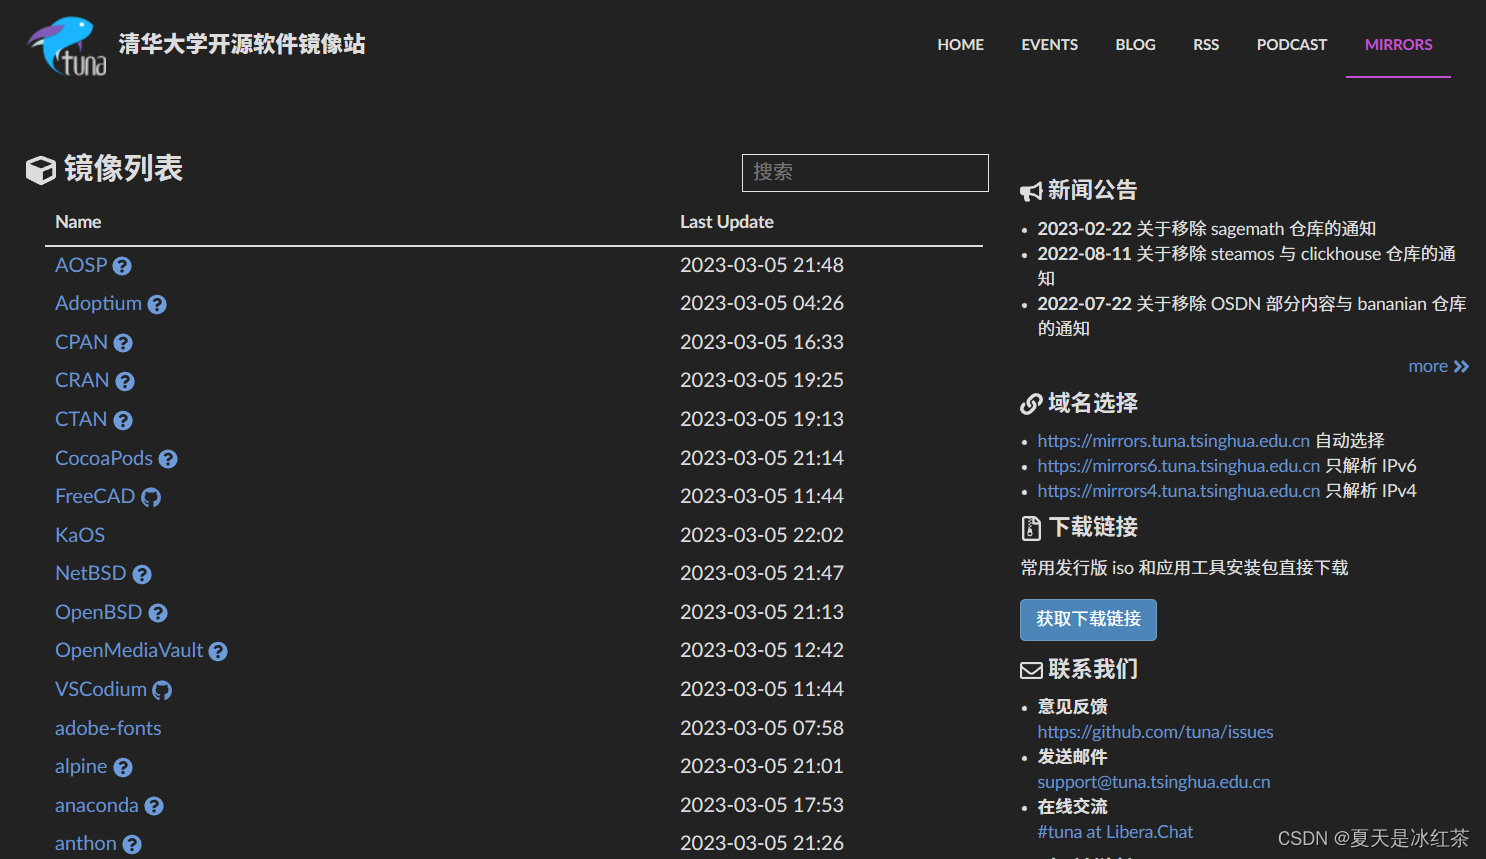The height and width of the screenshot is (859, 1486).
Task: Go to the HOME navigation item
Action: click(960, 45)
